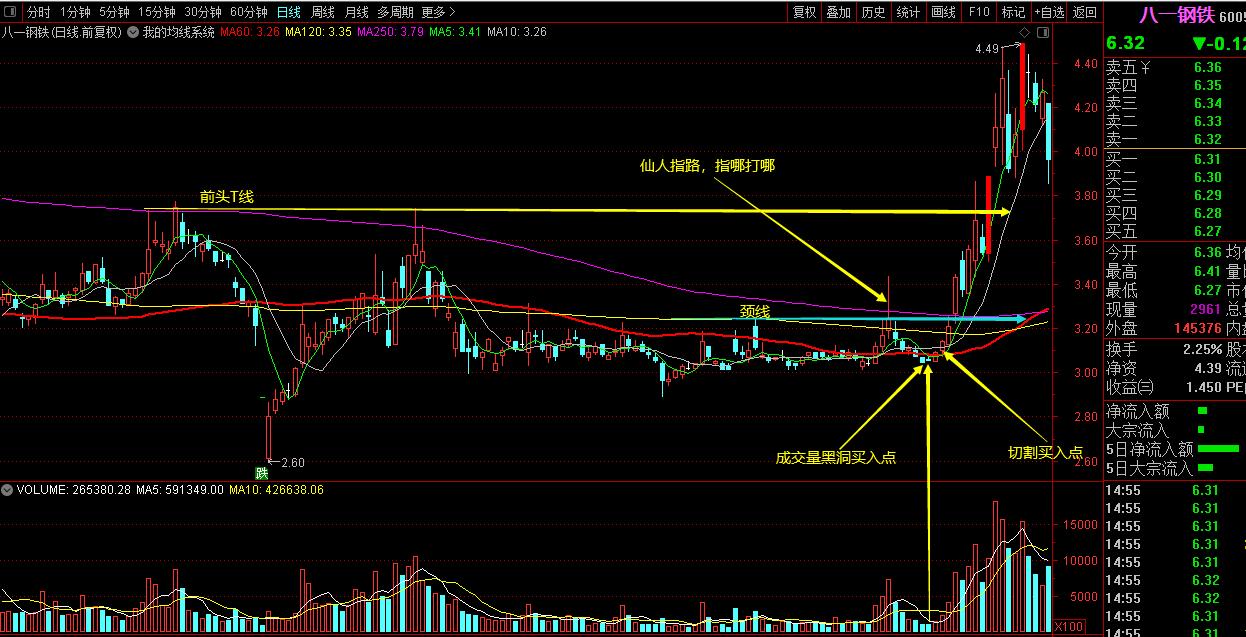Image resolution: width=1246 pixels, height=637 pixels.
Task: Click the diamond icon near chart top-right
Action: [1024, 32]
